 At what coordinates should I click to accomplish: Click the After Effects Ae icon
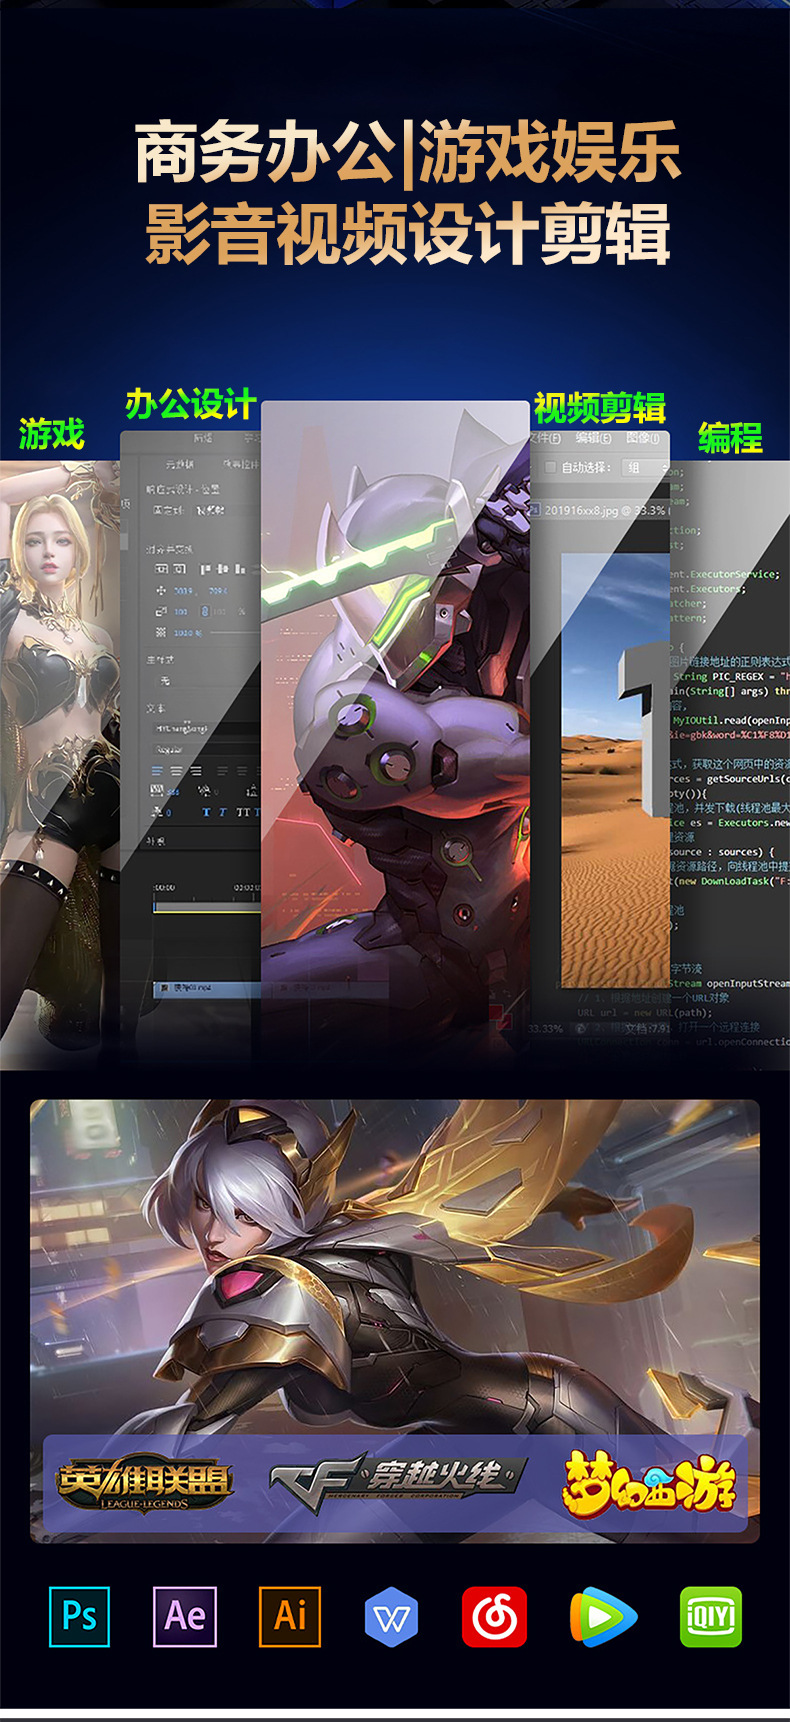185,1616
